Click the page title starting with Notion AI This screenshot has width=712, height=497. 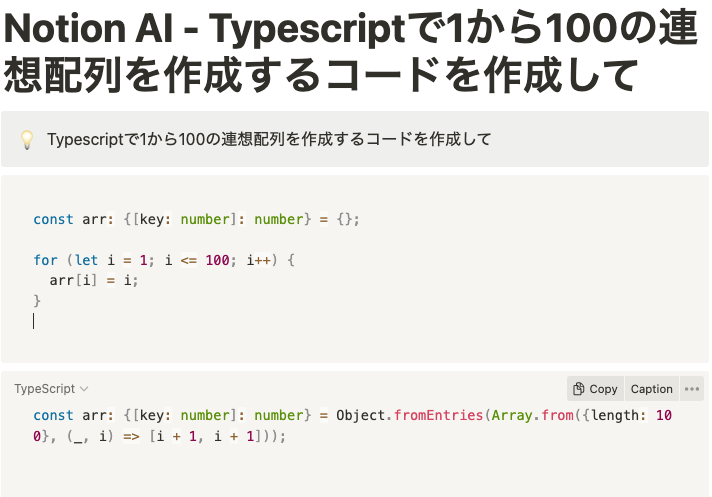pyautogui.click(x=350, y=51)
